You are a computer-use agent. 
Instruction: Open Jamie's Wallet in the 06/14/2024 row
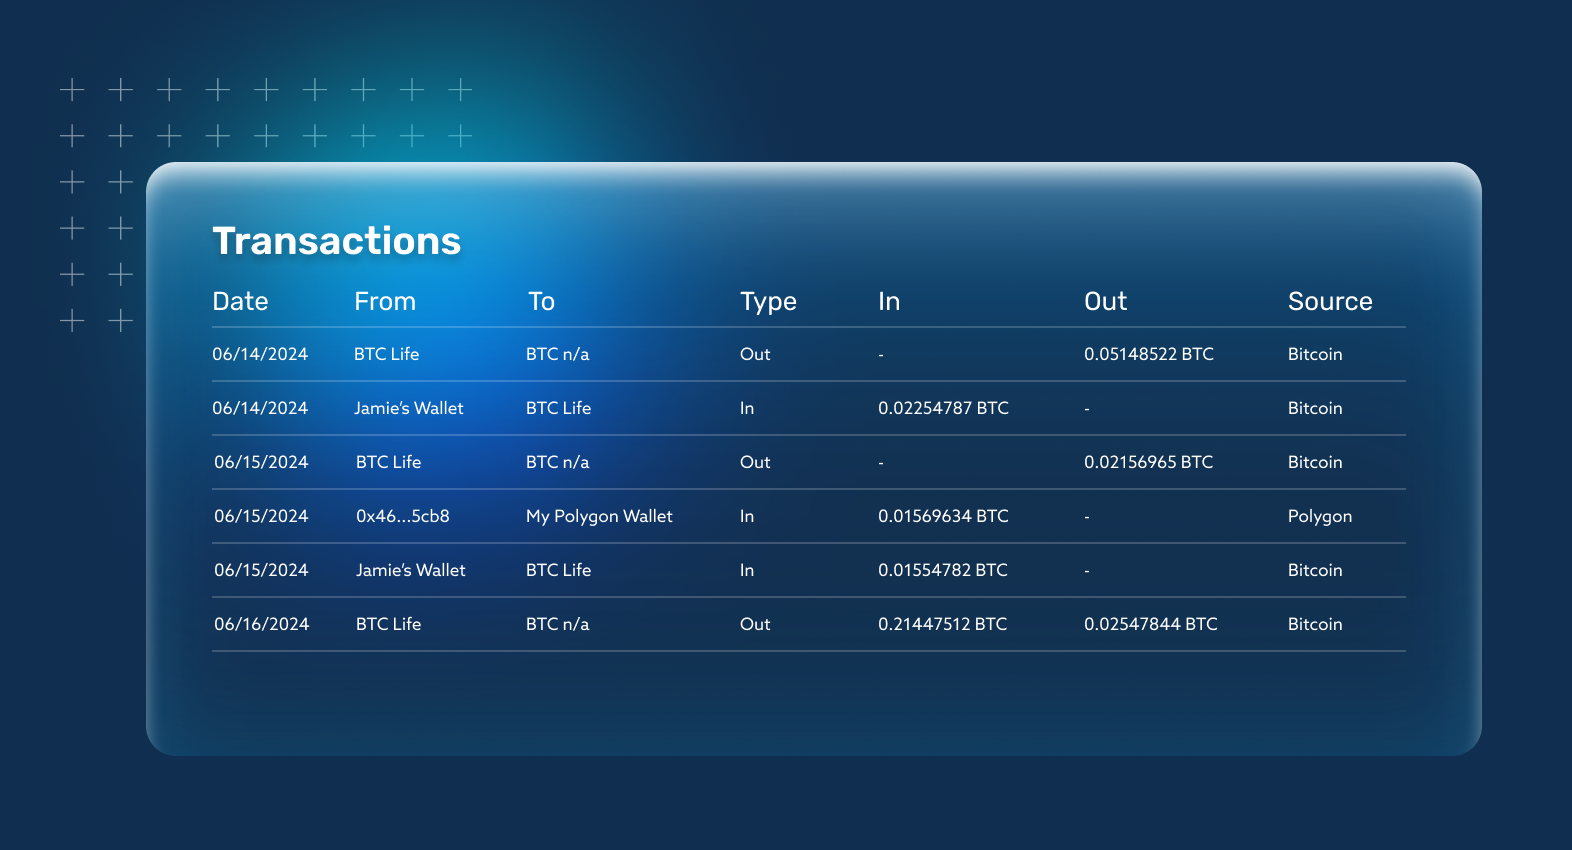coord(408,408)
